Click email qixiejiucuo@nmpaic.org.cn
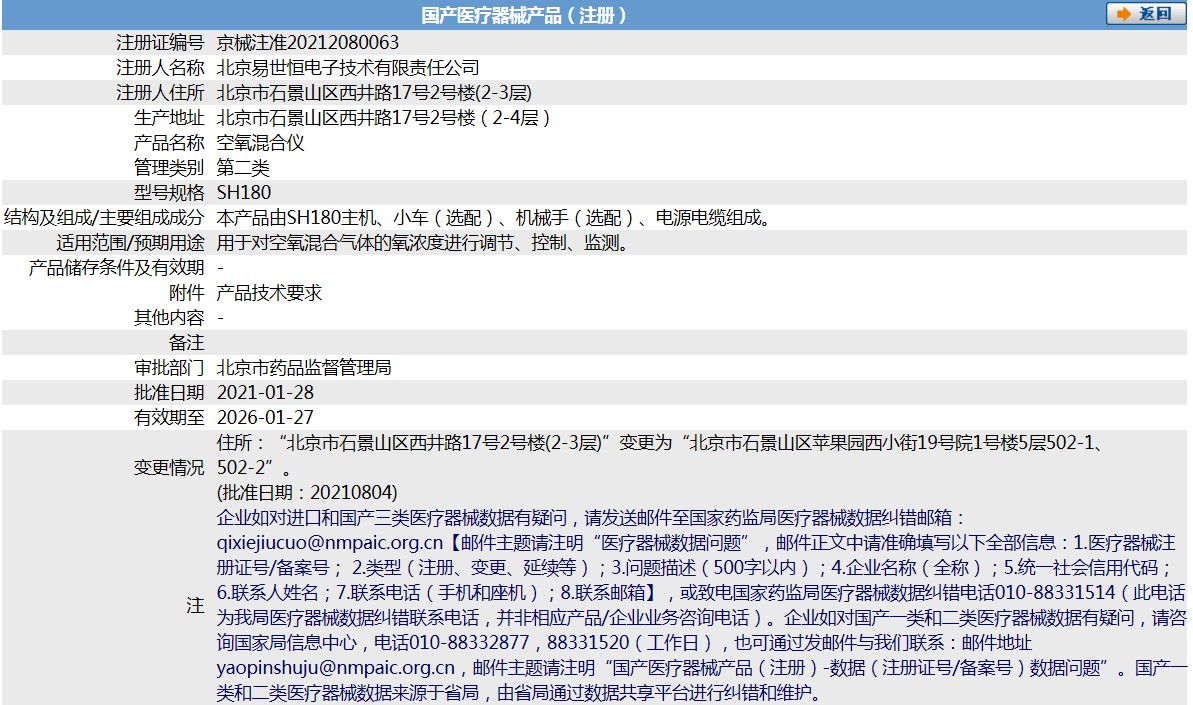This screenshot has height=705, width=1193. pos(329,543)
